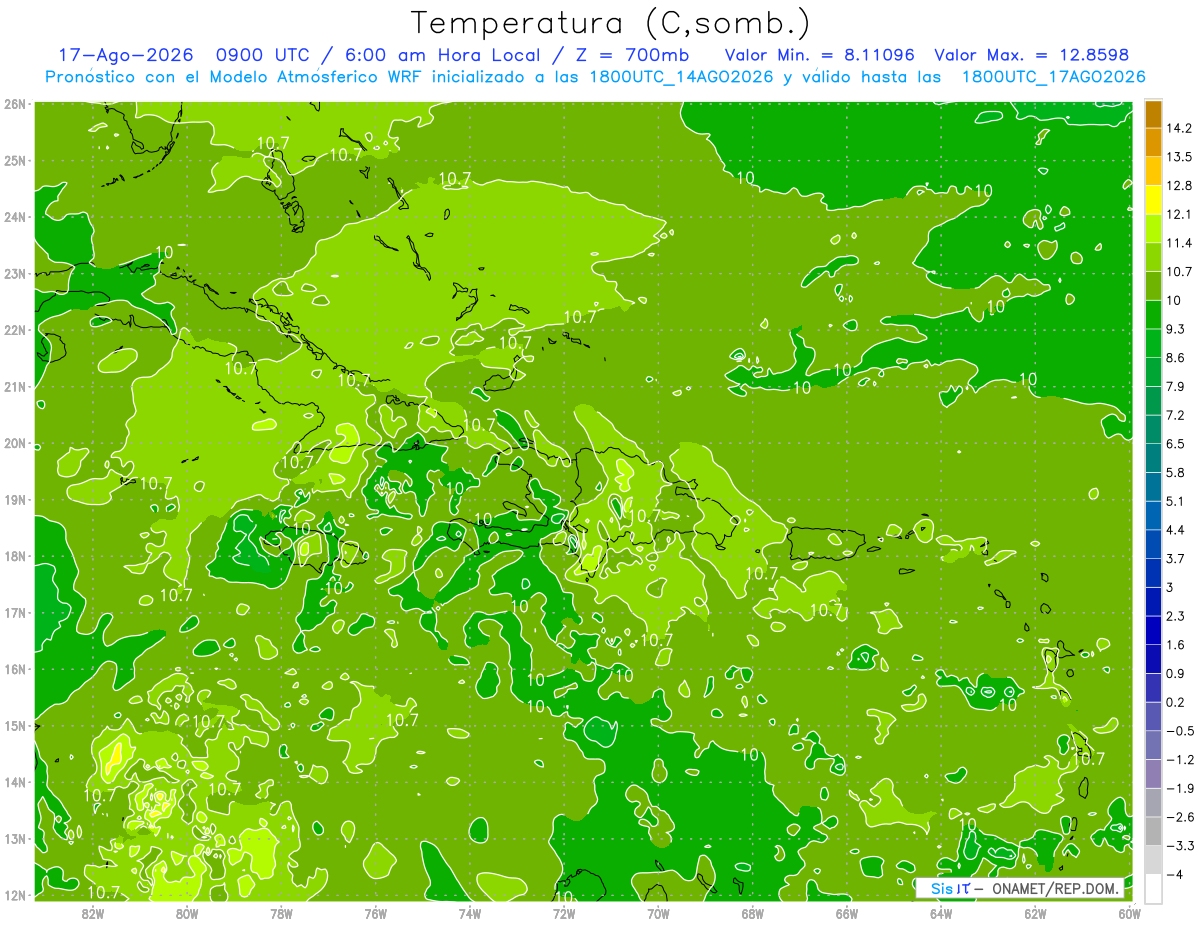The width and height of the screenshot is (1200, 927).
Task: Click the '13.5' color scale value
Action: pos(1179,157)
